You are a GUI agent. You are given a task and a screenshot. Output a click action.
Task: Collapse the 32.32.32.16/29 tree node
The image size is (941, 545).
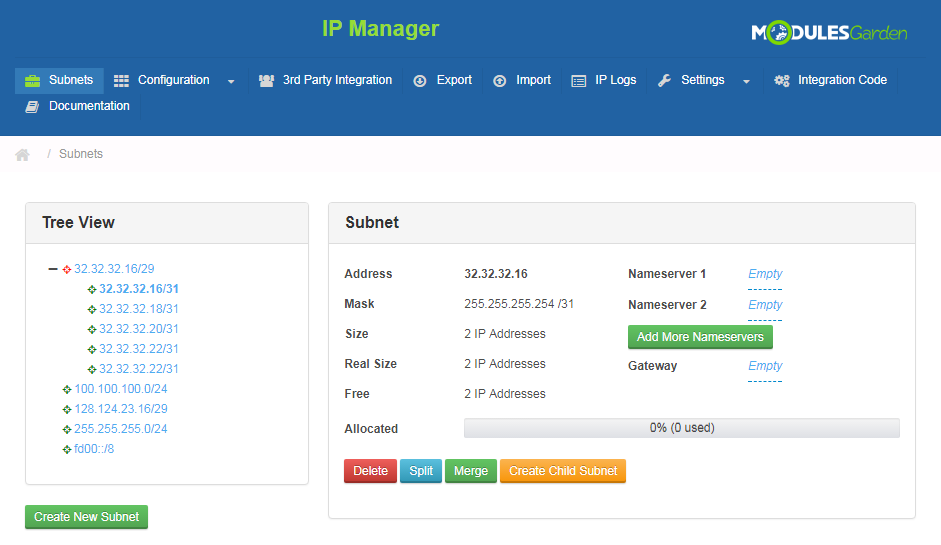point(53,269)
